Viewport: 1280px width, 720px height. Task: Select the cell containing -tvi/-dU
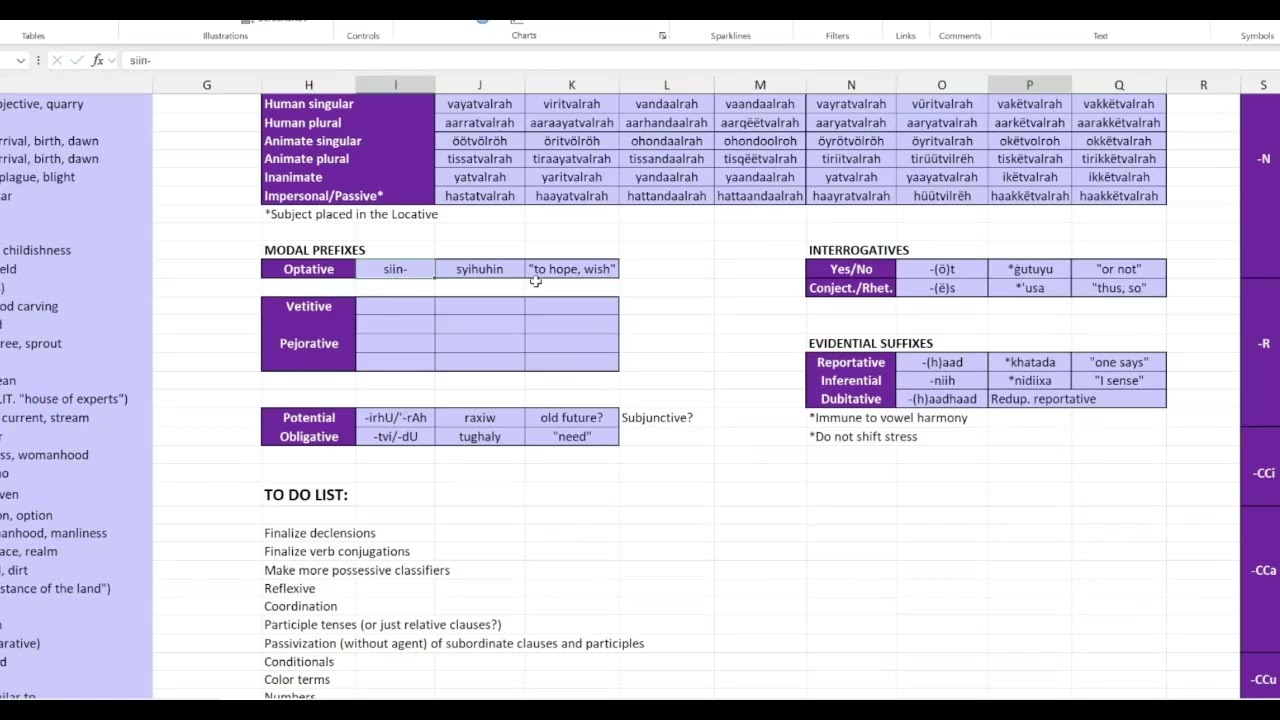[x=395, y=436]
